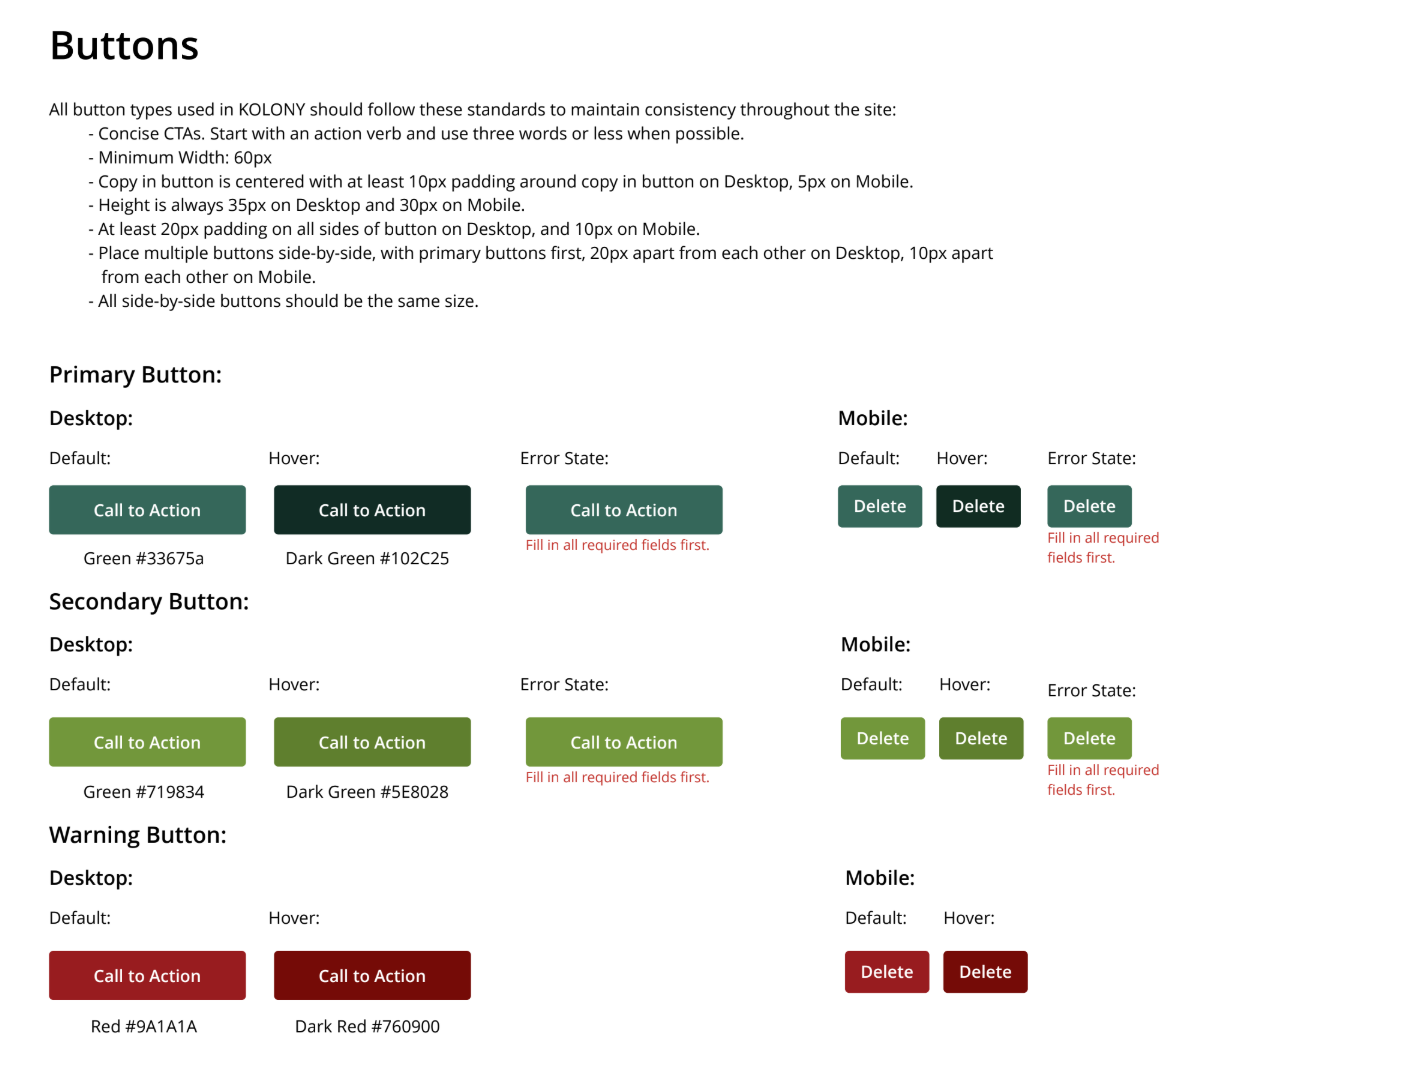Click the Secondary Mobile hover Delete button
Image resolution: width=1422 pixels, height=1080 pixels.
[981, 738]
